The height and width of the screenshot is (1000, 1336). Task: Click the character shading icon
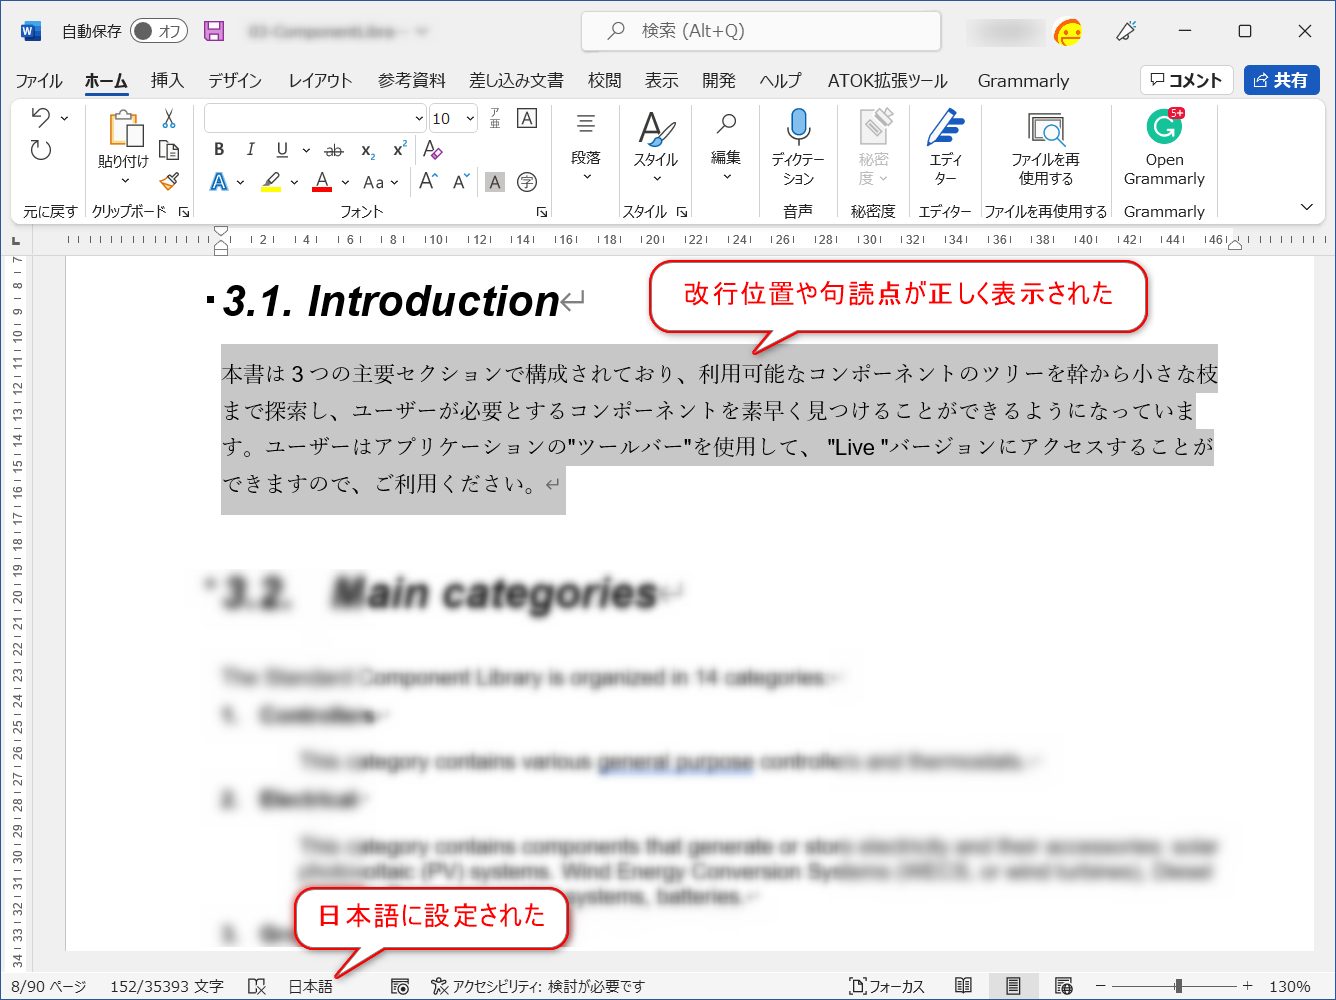point(495,182)
